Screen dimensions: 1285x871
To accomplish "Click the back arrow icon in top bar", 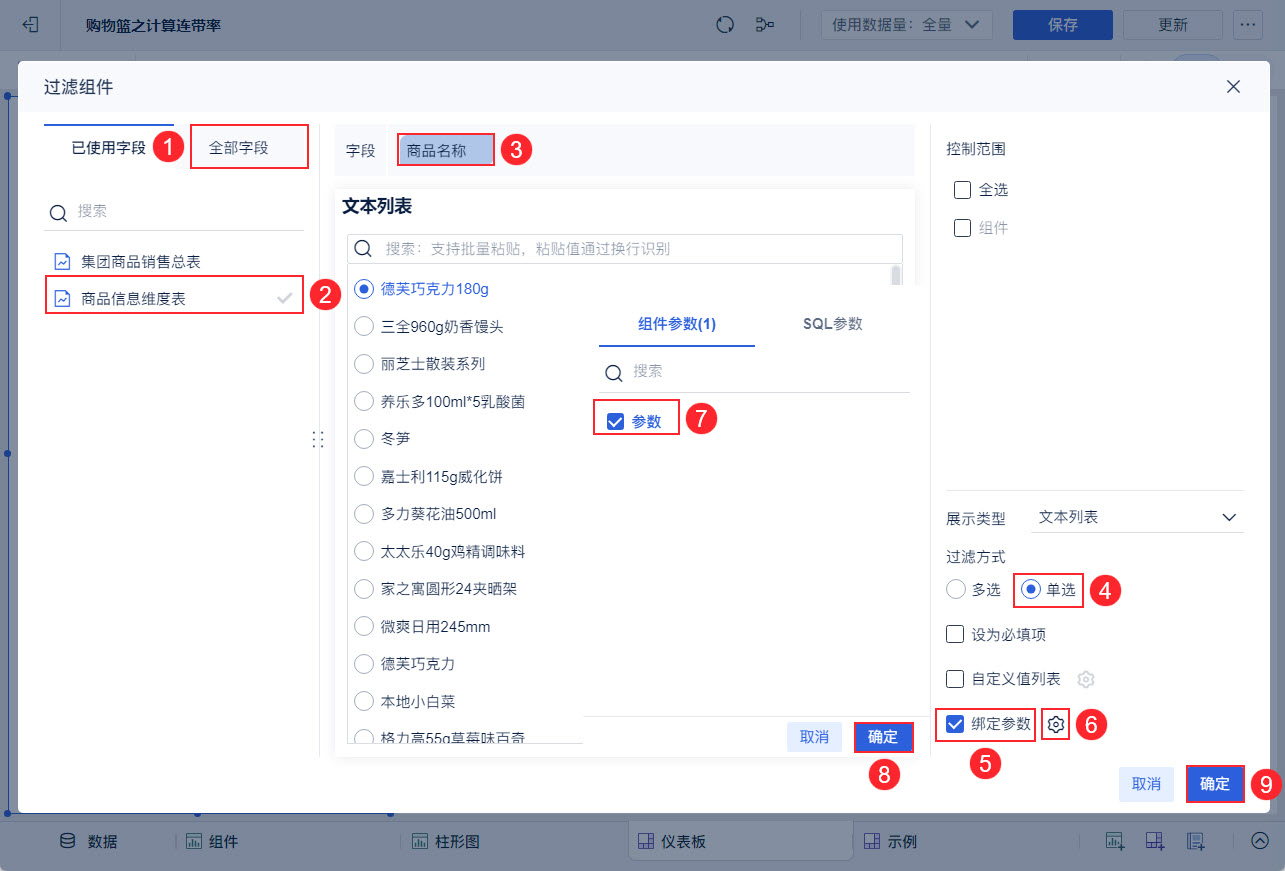I will (x=30, y=25).
